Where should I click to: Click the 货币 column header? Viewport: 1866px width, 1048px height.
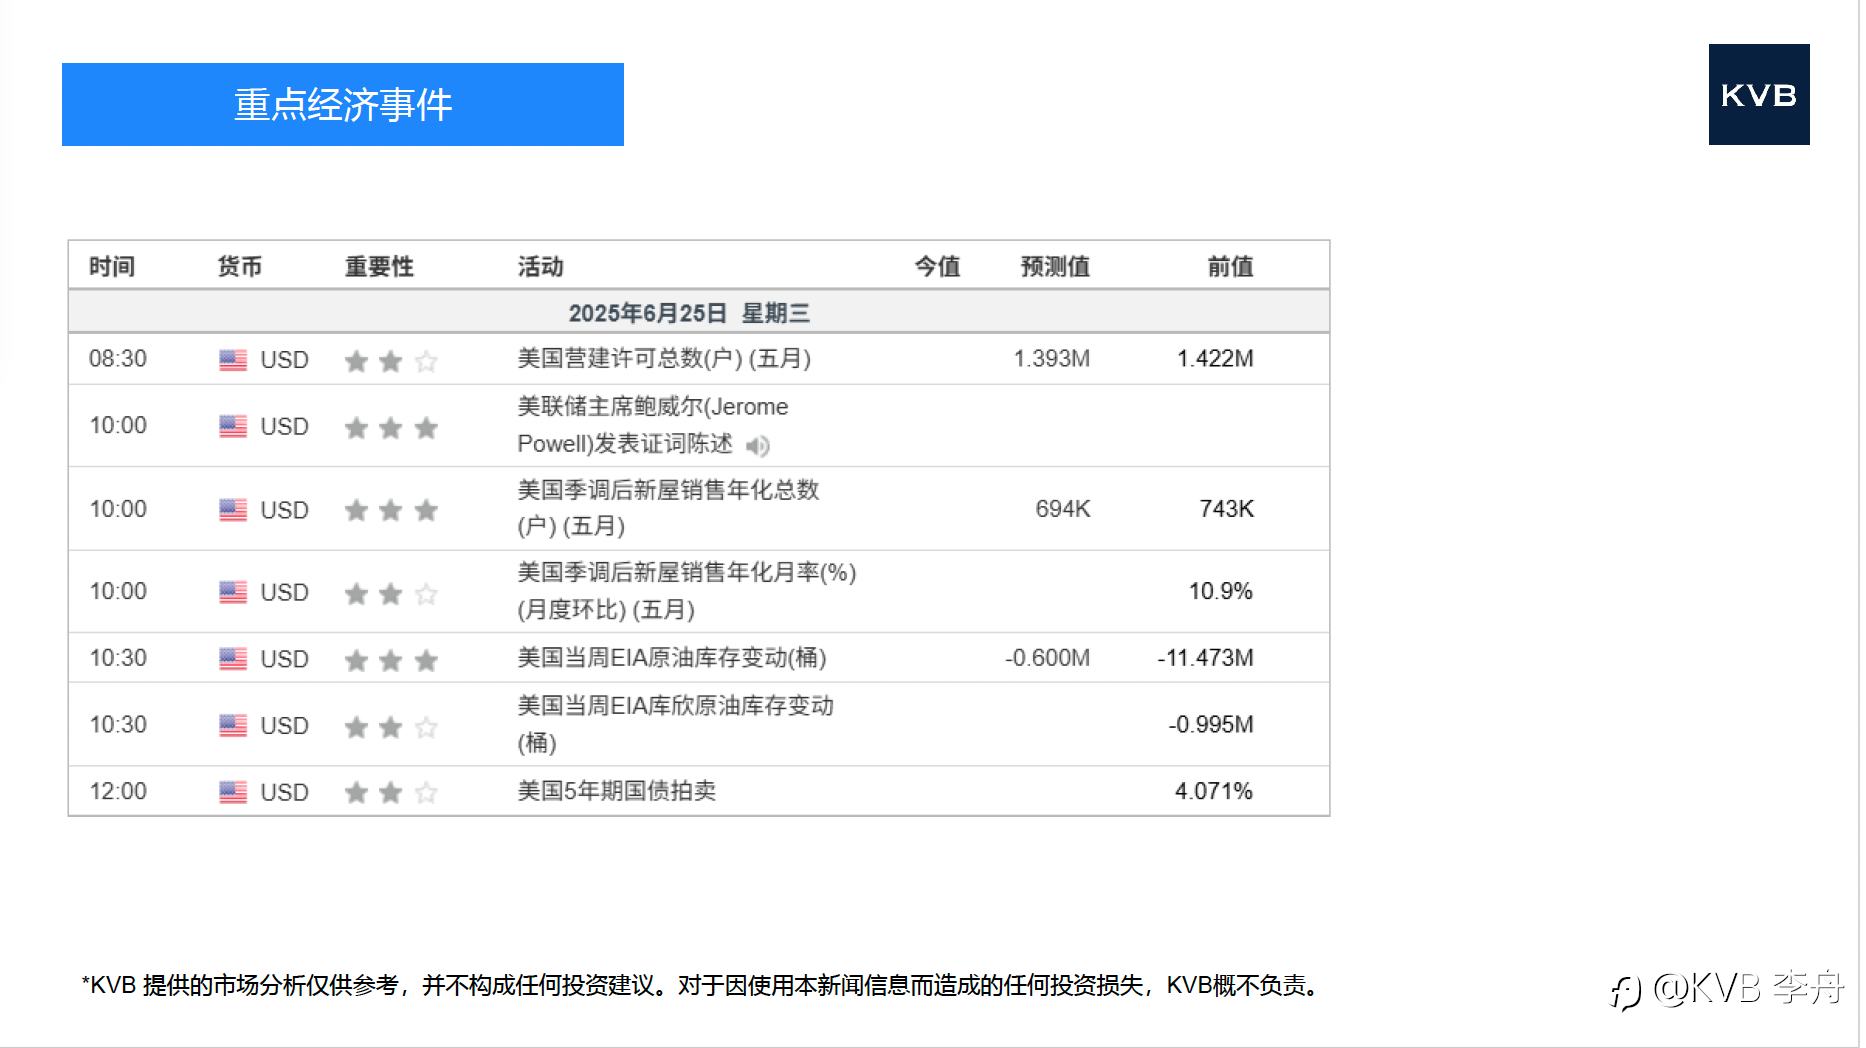click(x=240, y=266)
